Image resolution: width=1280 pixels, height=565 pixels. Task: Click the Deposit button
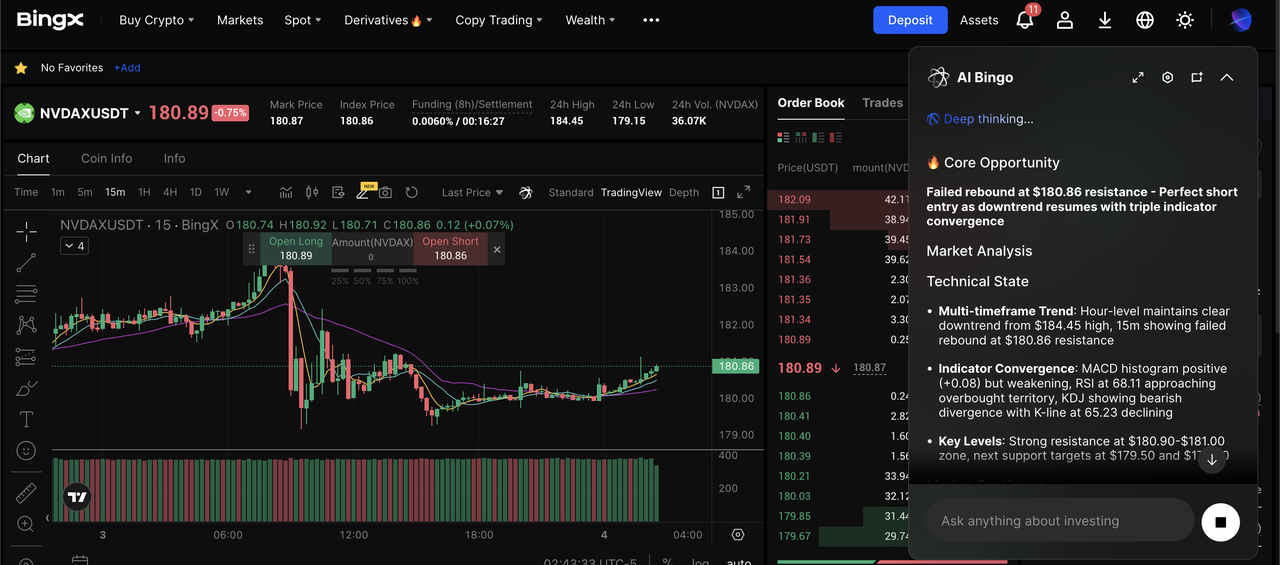click(x=909, y=20)
